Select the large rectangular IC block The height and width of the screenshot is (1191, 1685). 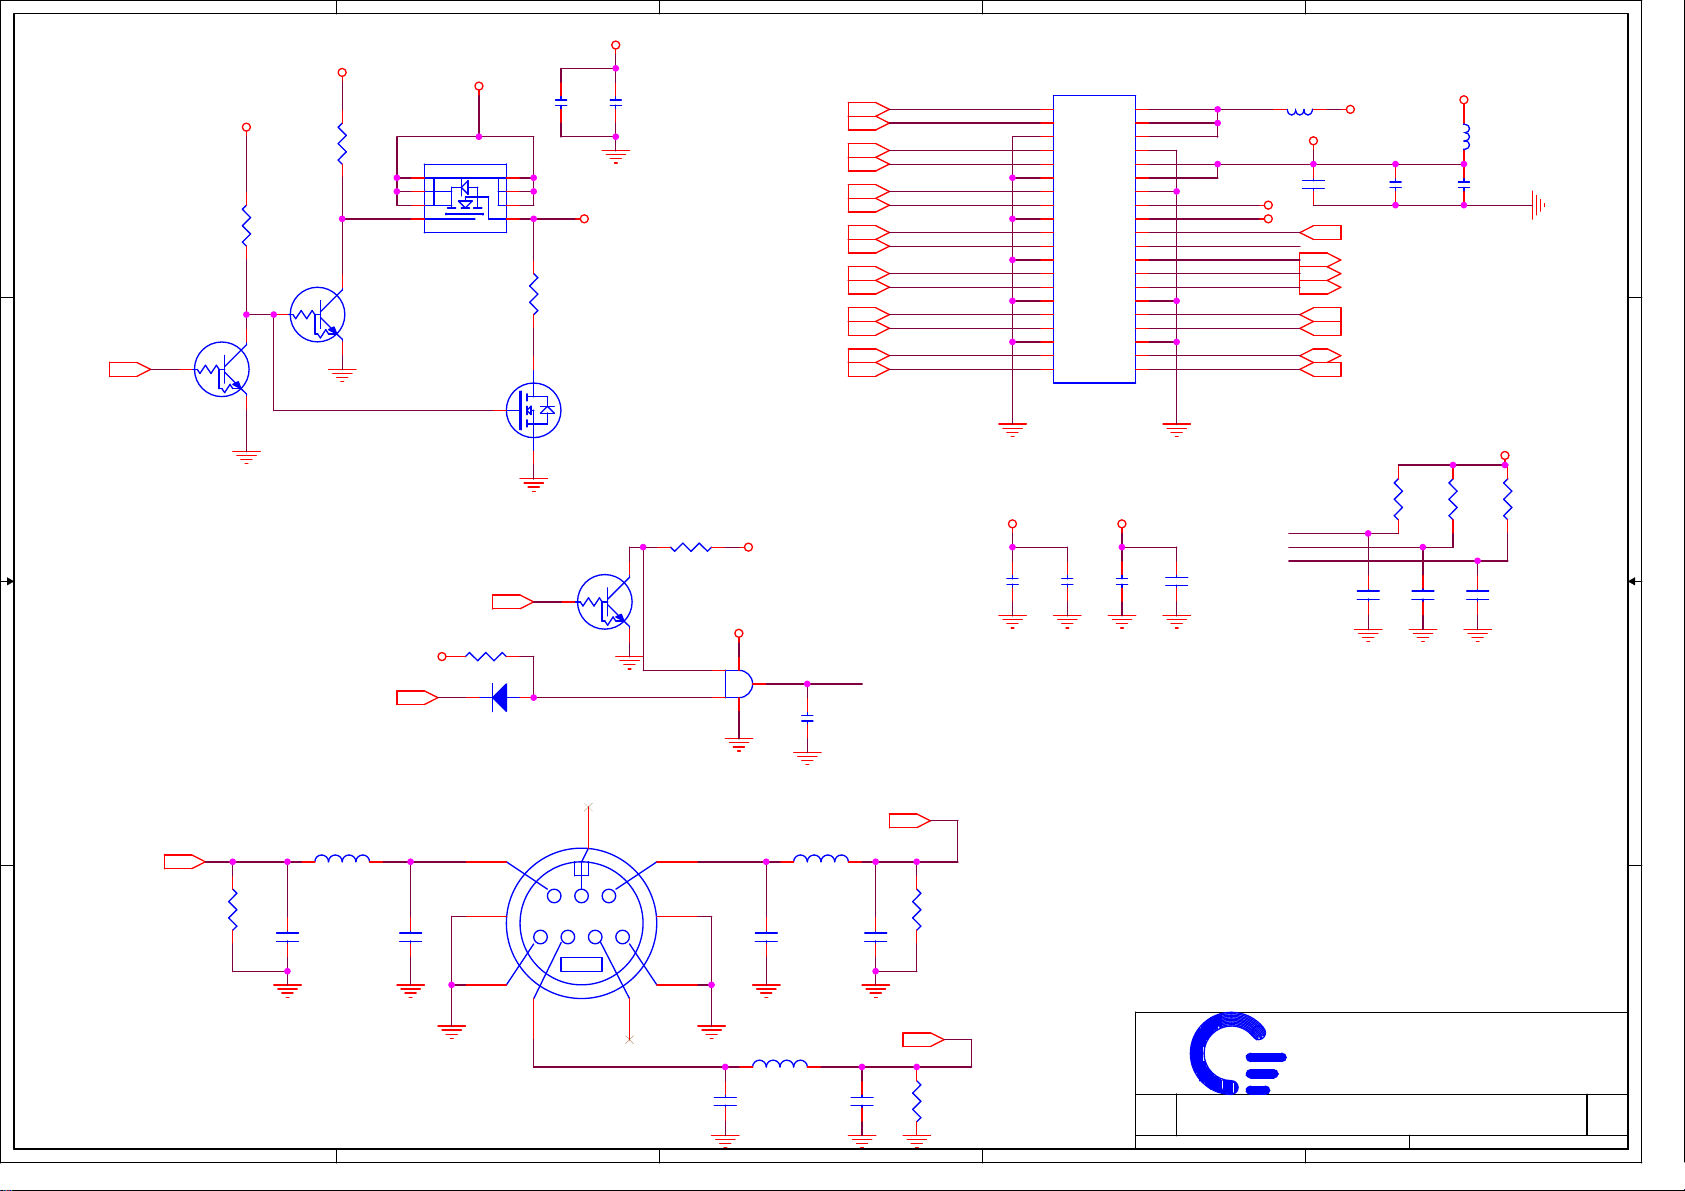click(x=1094, y=239)
